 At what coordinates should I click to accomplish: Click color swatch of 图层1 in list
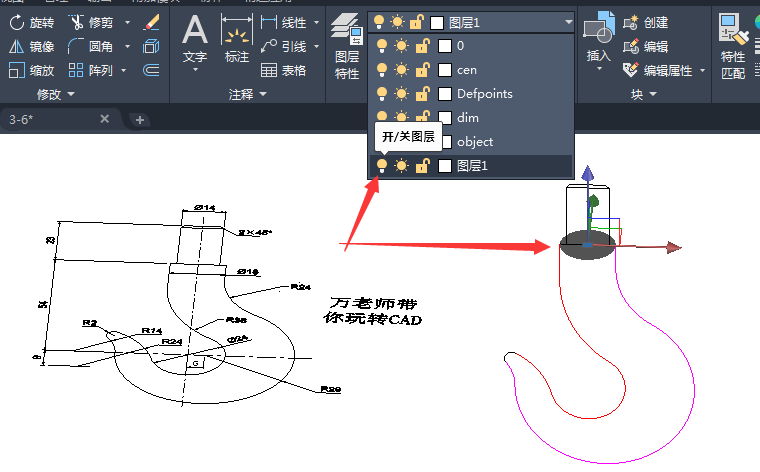click(x=445, y=166)
